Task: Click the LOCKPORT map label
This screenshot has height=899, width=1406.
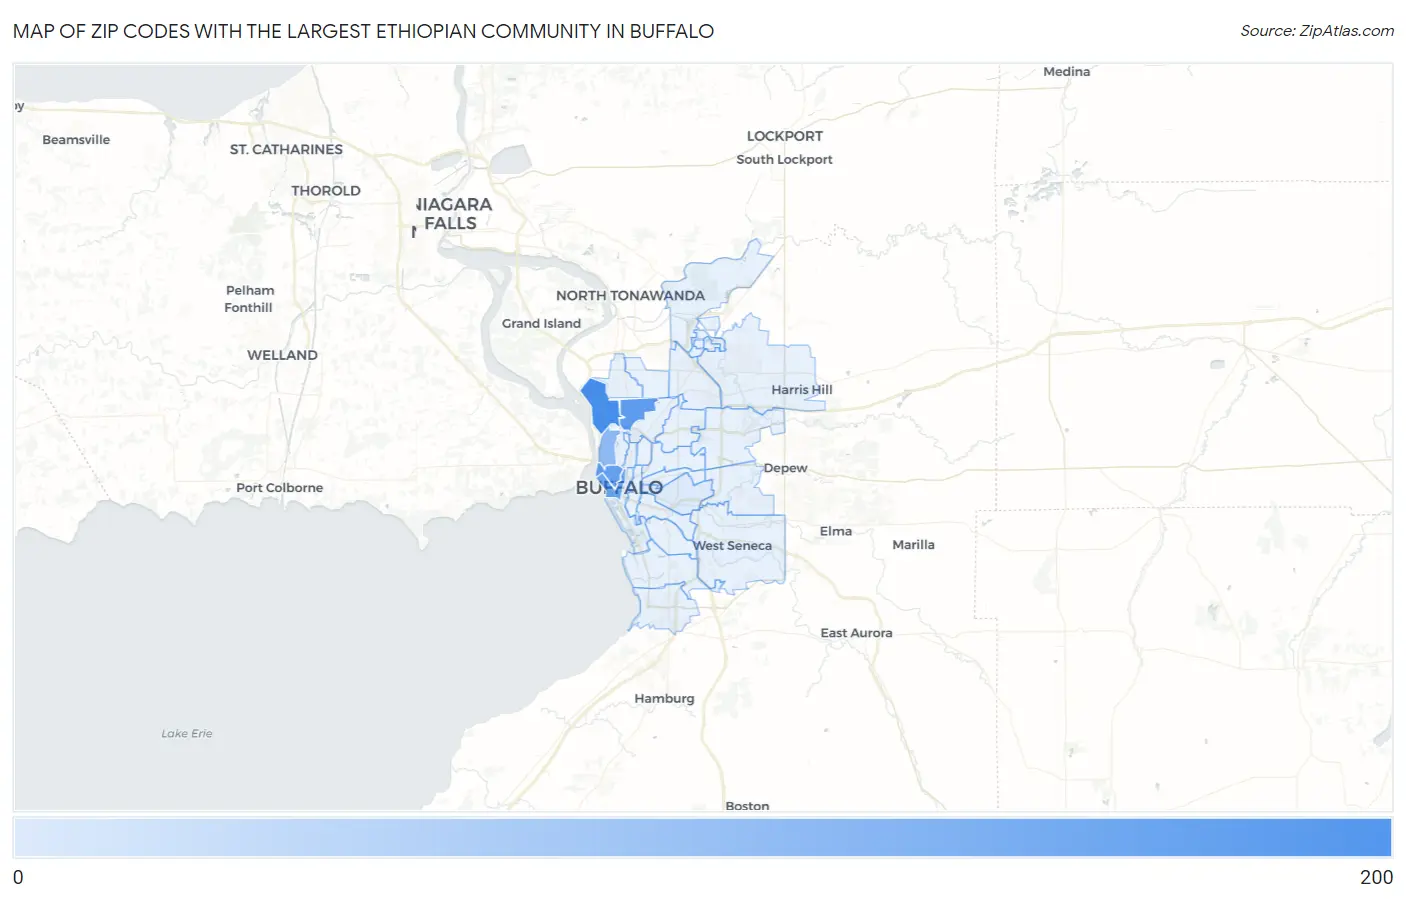Action: (785, 136)
